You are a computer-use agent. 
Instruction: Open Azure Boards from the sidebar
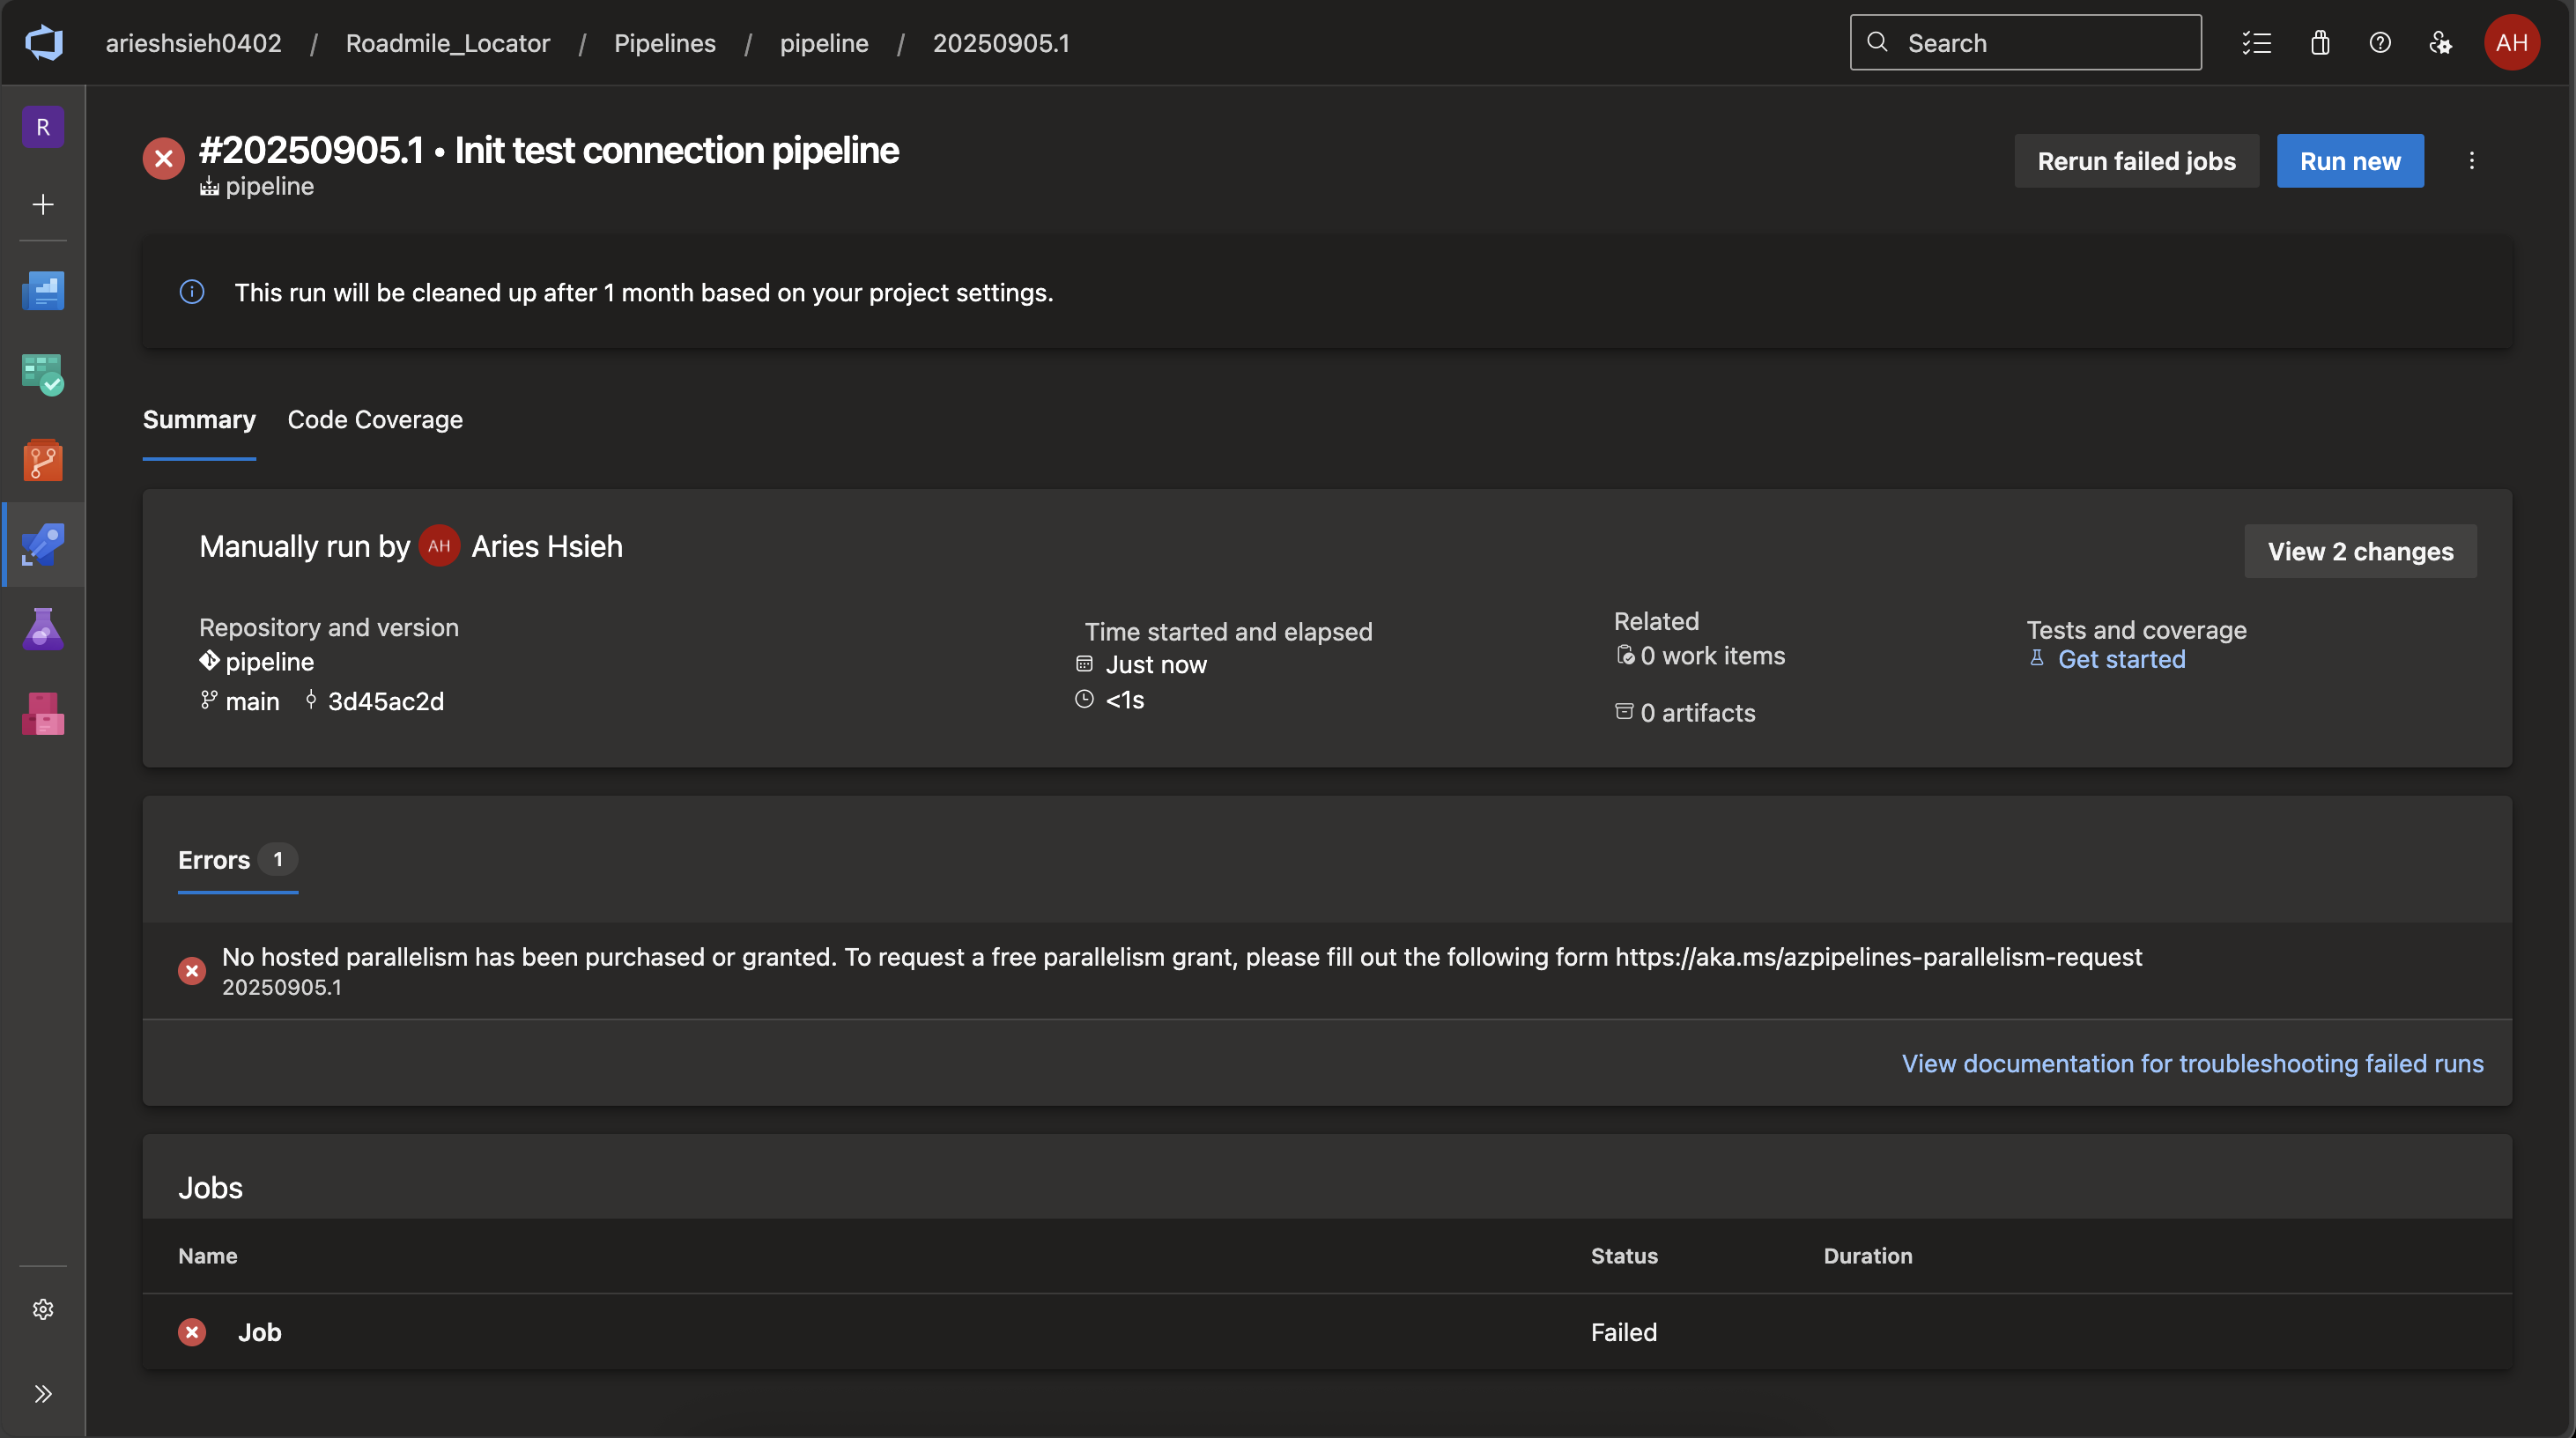[x=43, y=376]
